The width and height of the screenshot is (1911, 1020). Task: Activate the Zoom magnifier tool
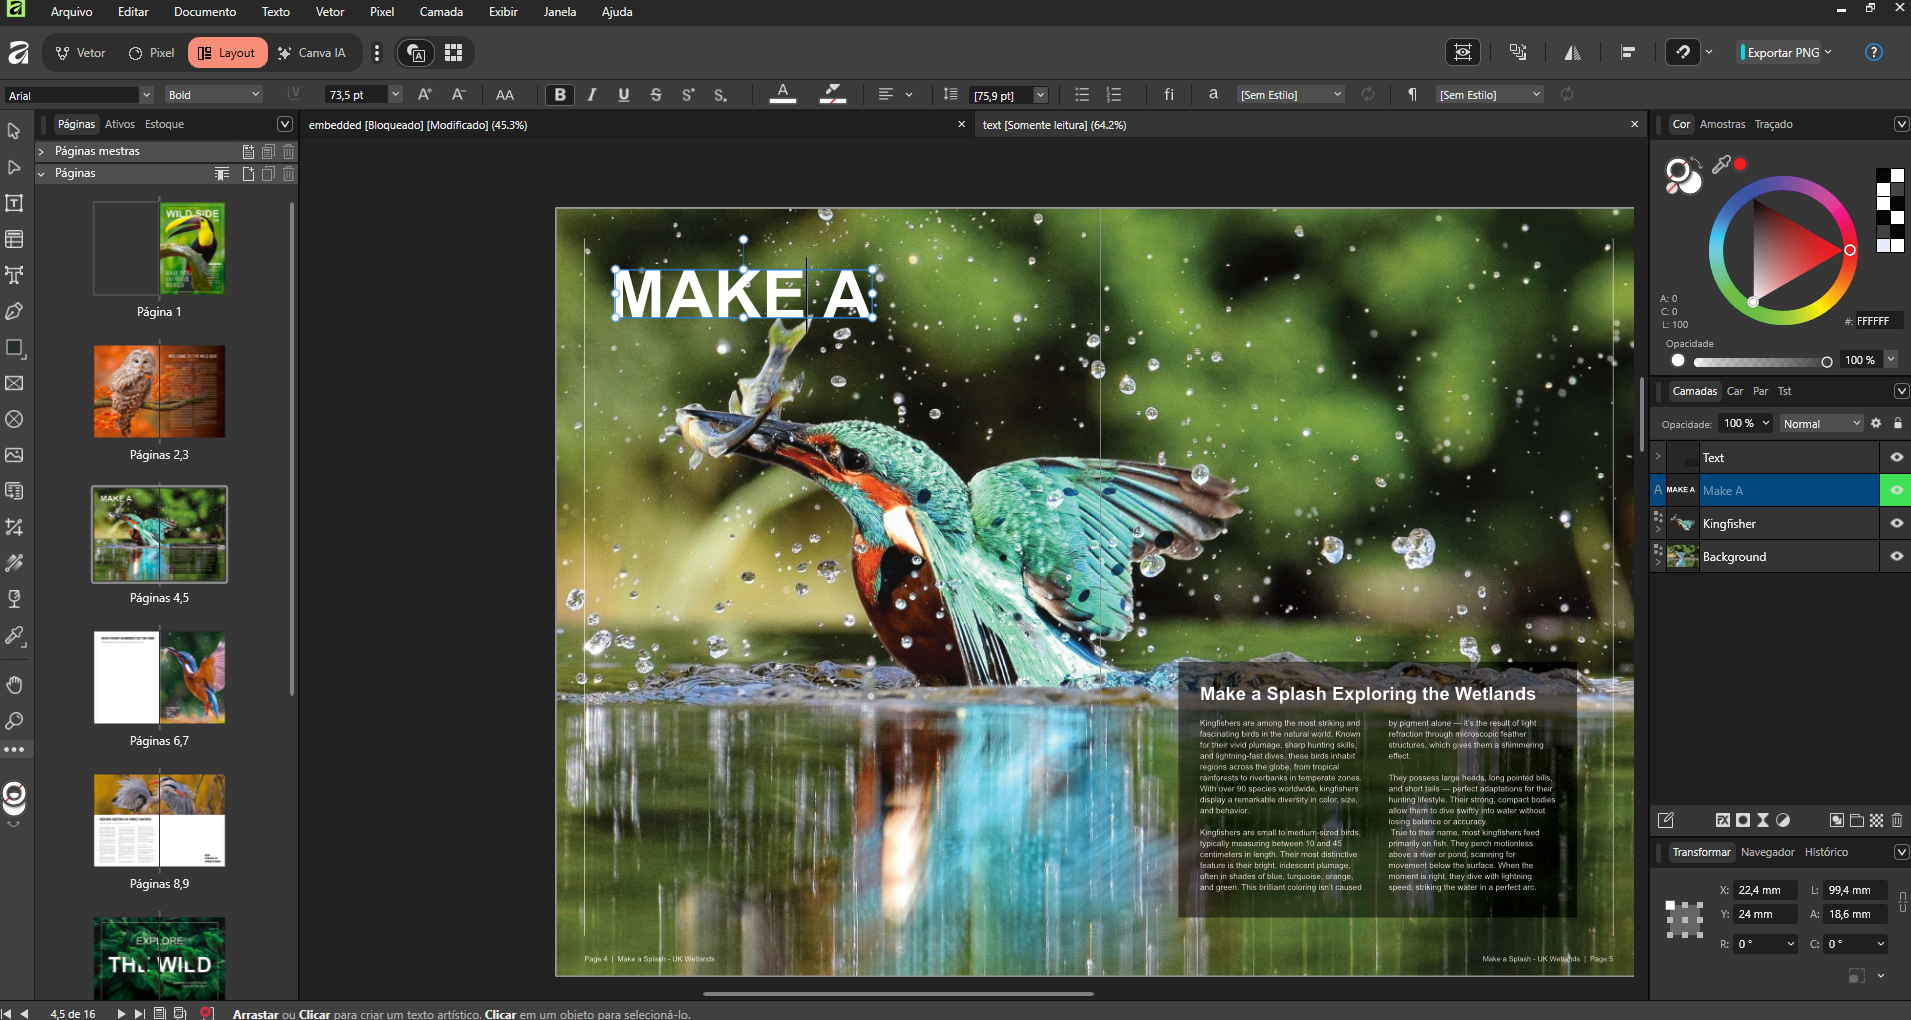pos(14,721)
